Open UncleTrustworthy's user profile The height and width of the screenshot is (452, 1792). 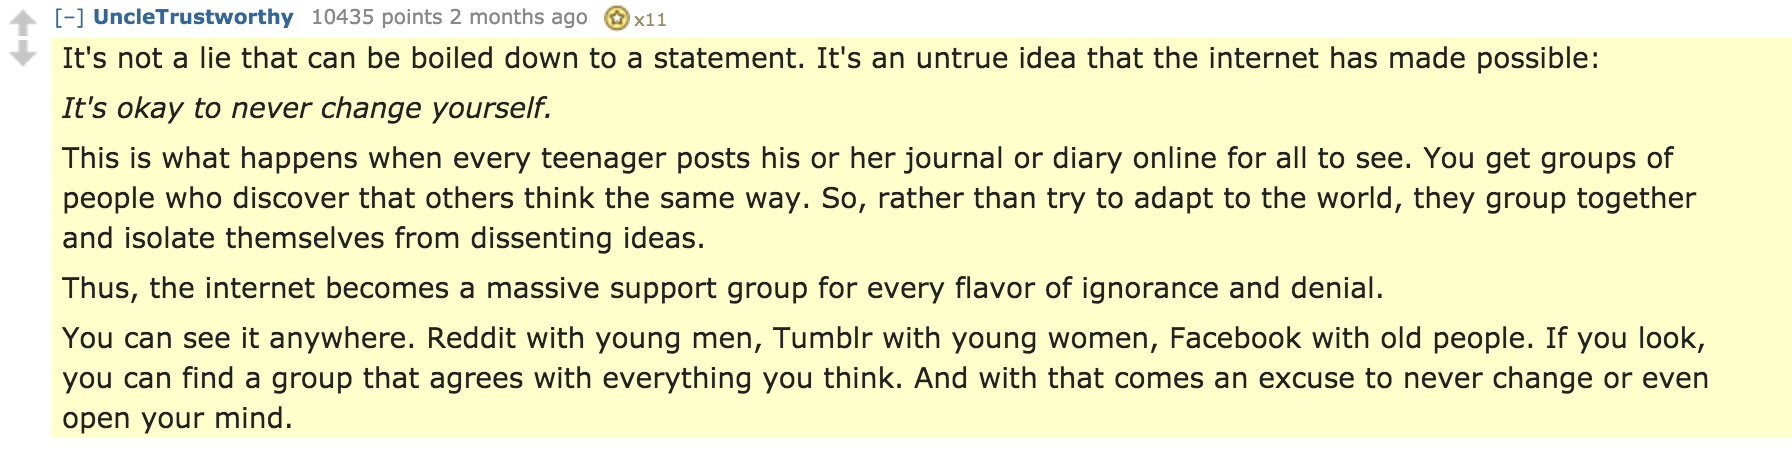(193, 17)
